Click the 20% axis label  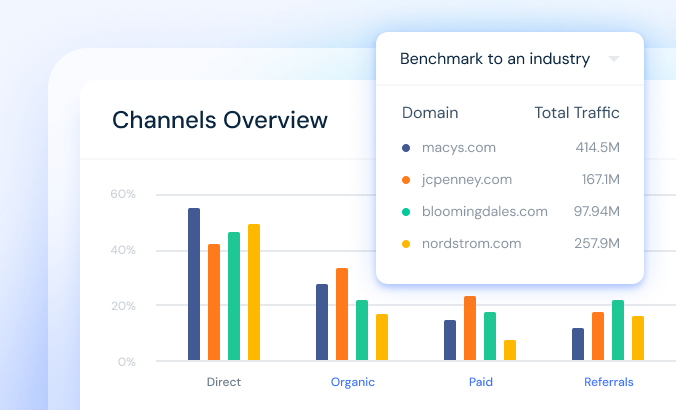click(123, 306)
